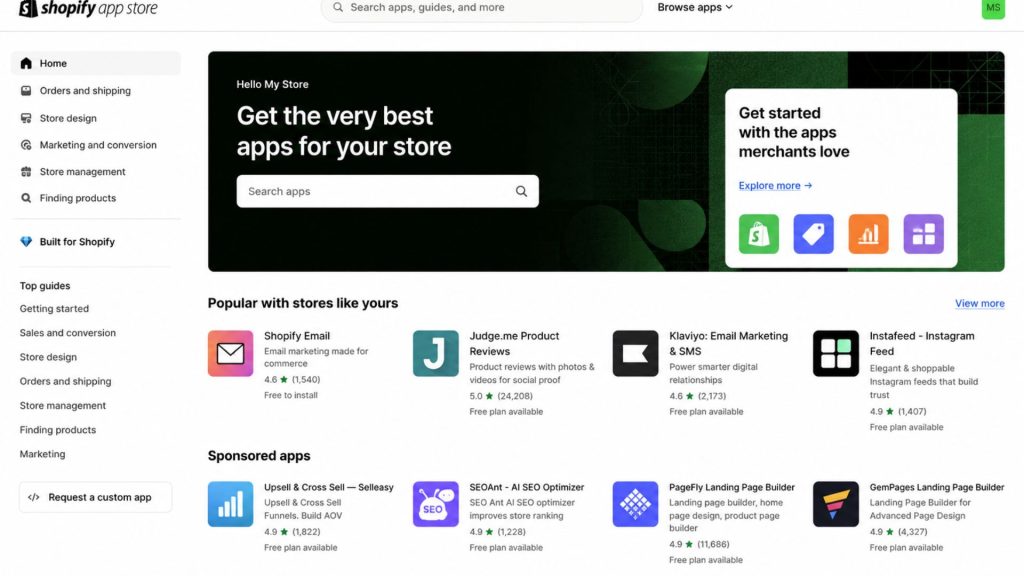1024x576 pixels.
Task: Click the Request a custom app button
Action: click(95, 497)
